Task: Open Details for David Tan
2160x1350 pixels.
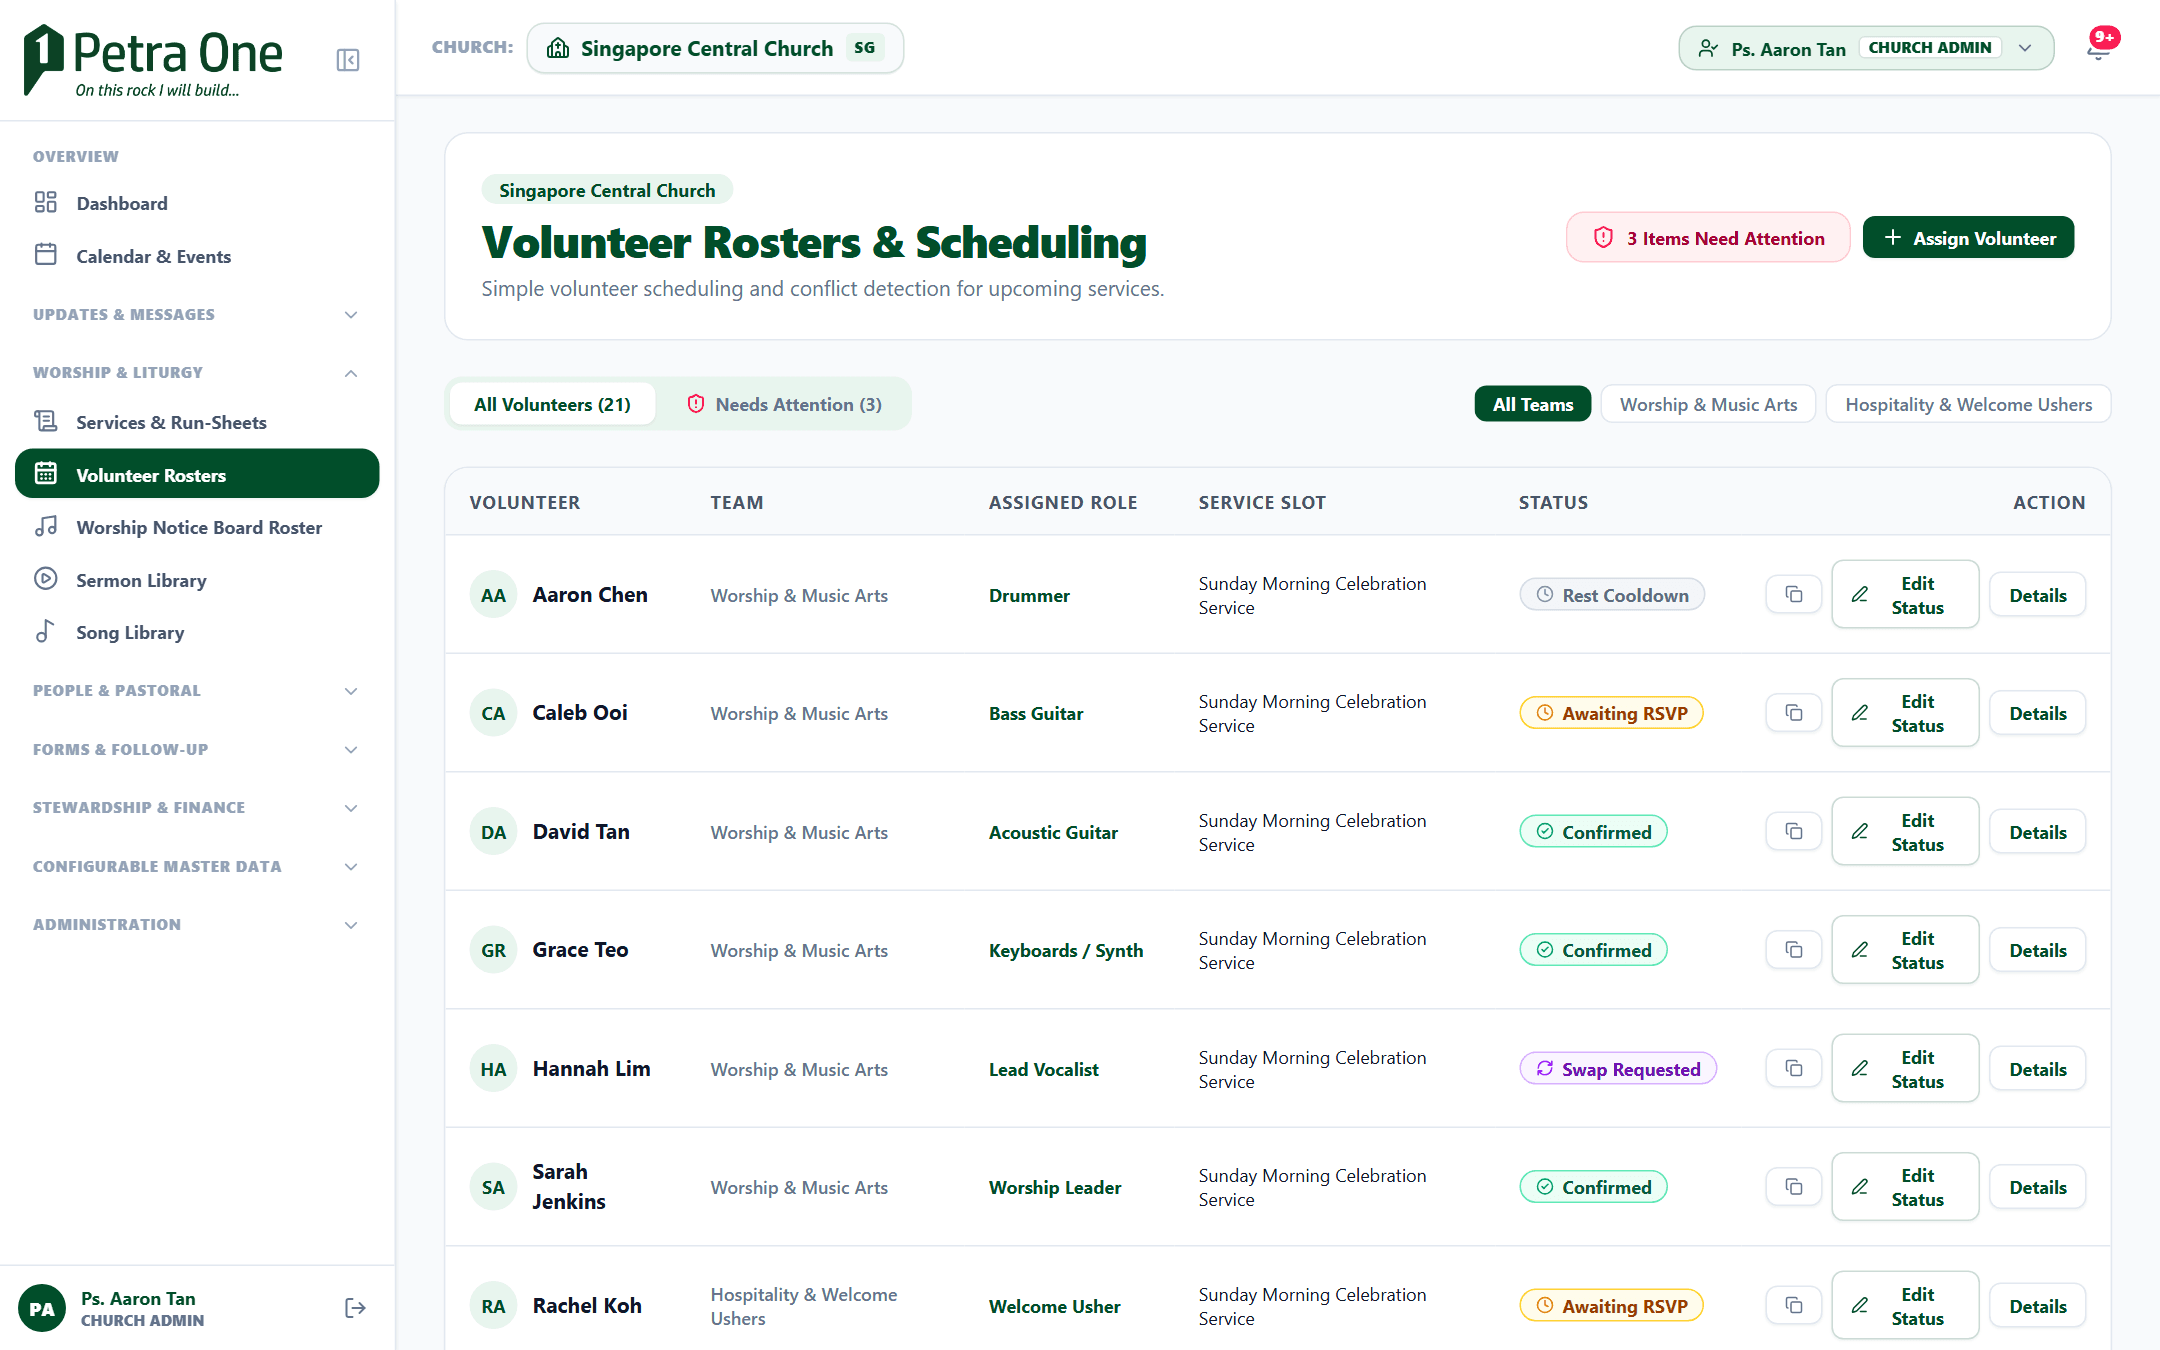Action: pos(2038,832)
